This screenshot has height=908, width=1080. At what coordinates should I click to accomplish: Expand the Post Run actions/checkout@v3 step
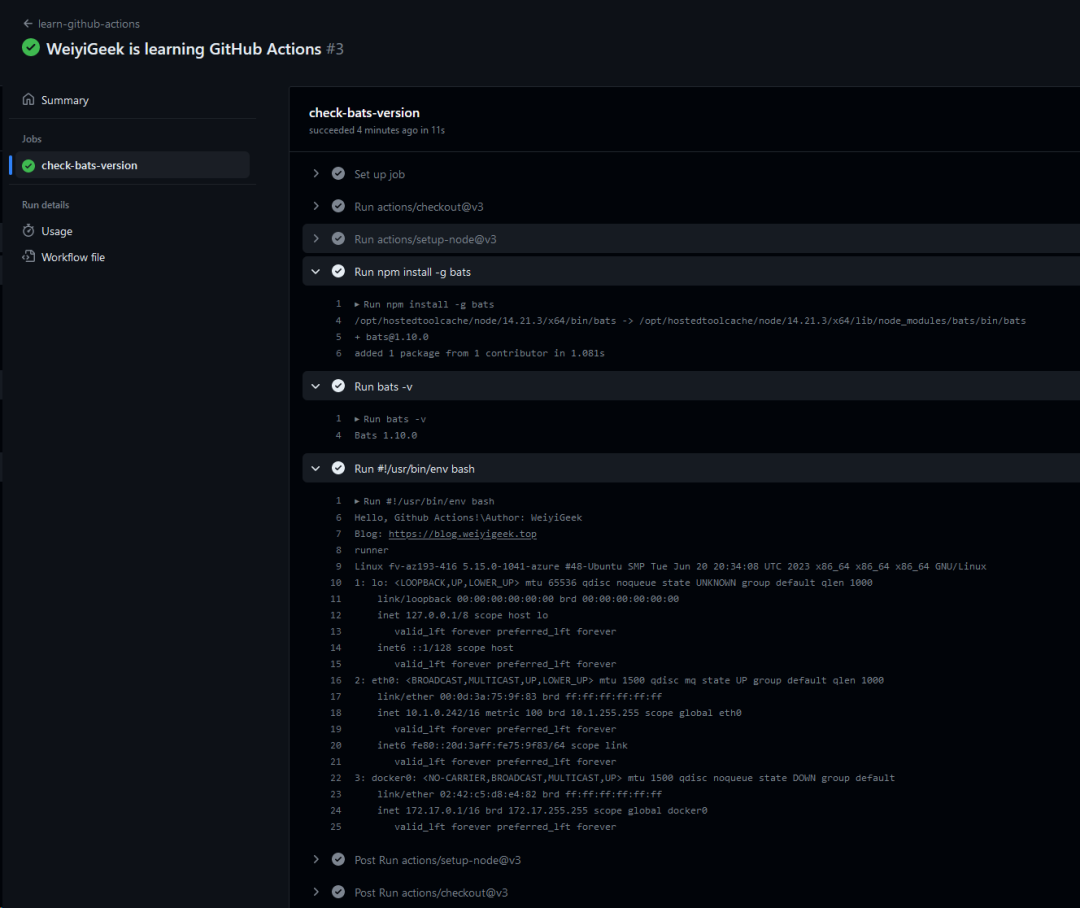317,892
